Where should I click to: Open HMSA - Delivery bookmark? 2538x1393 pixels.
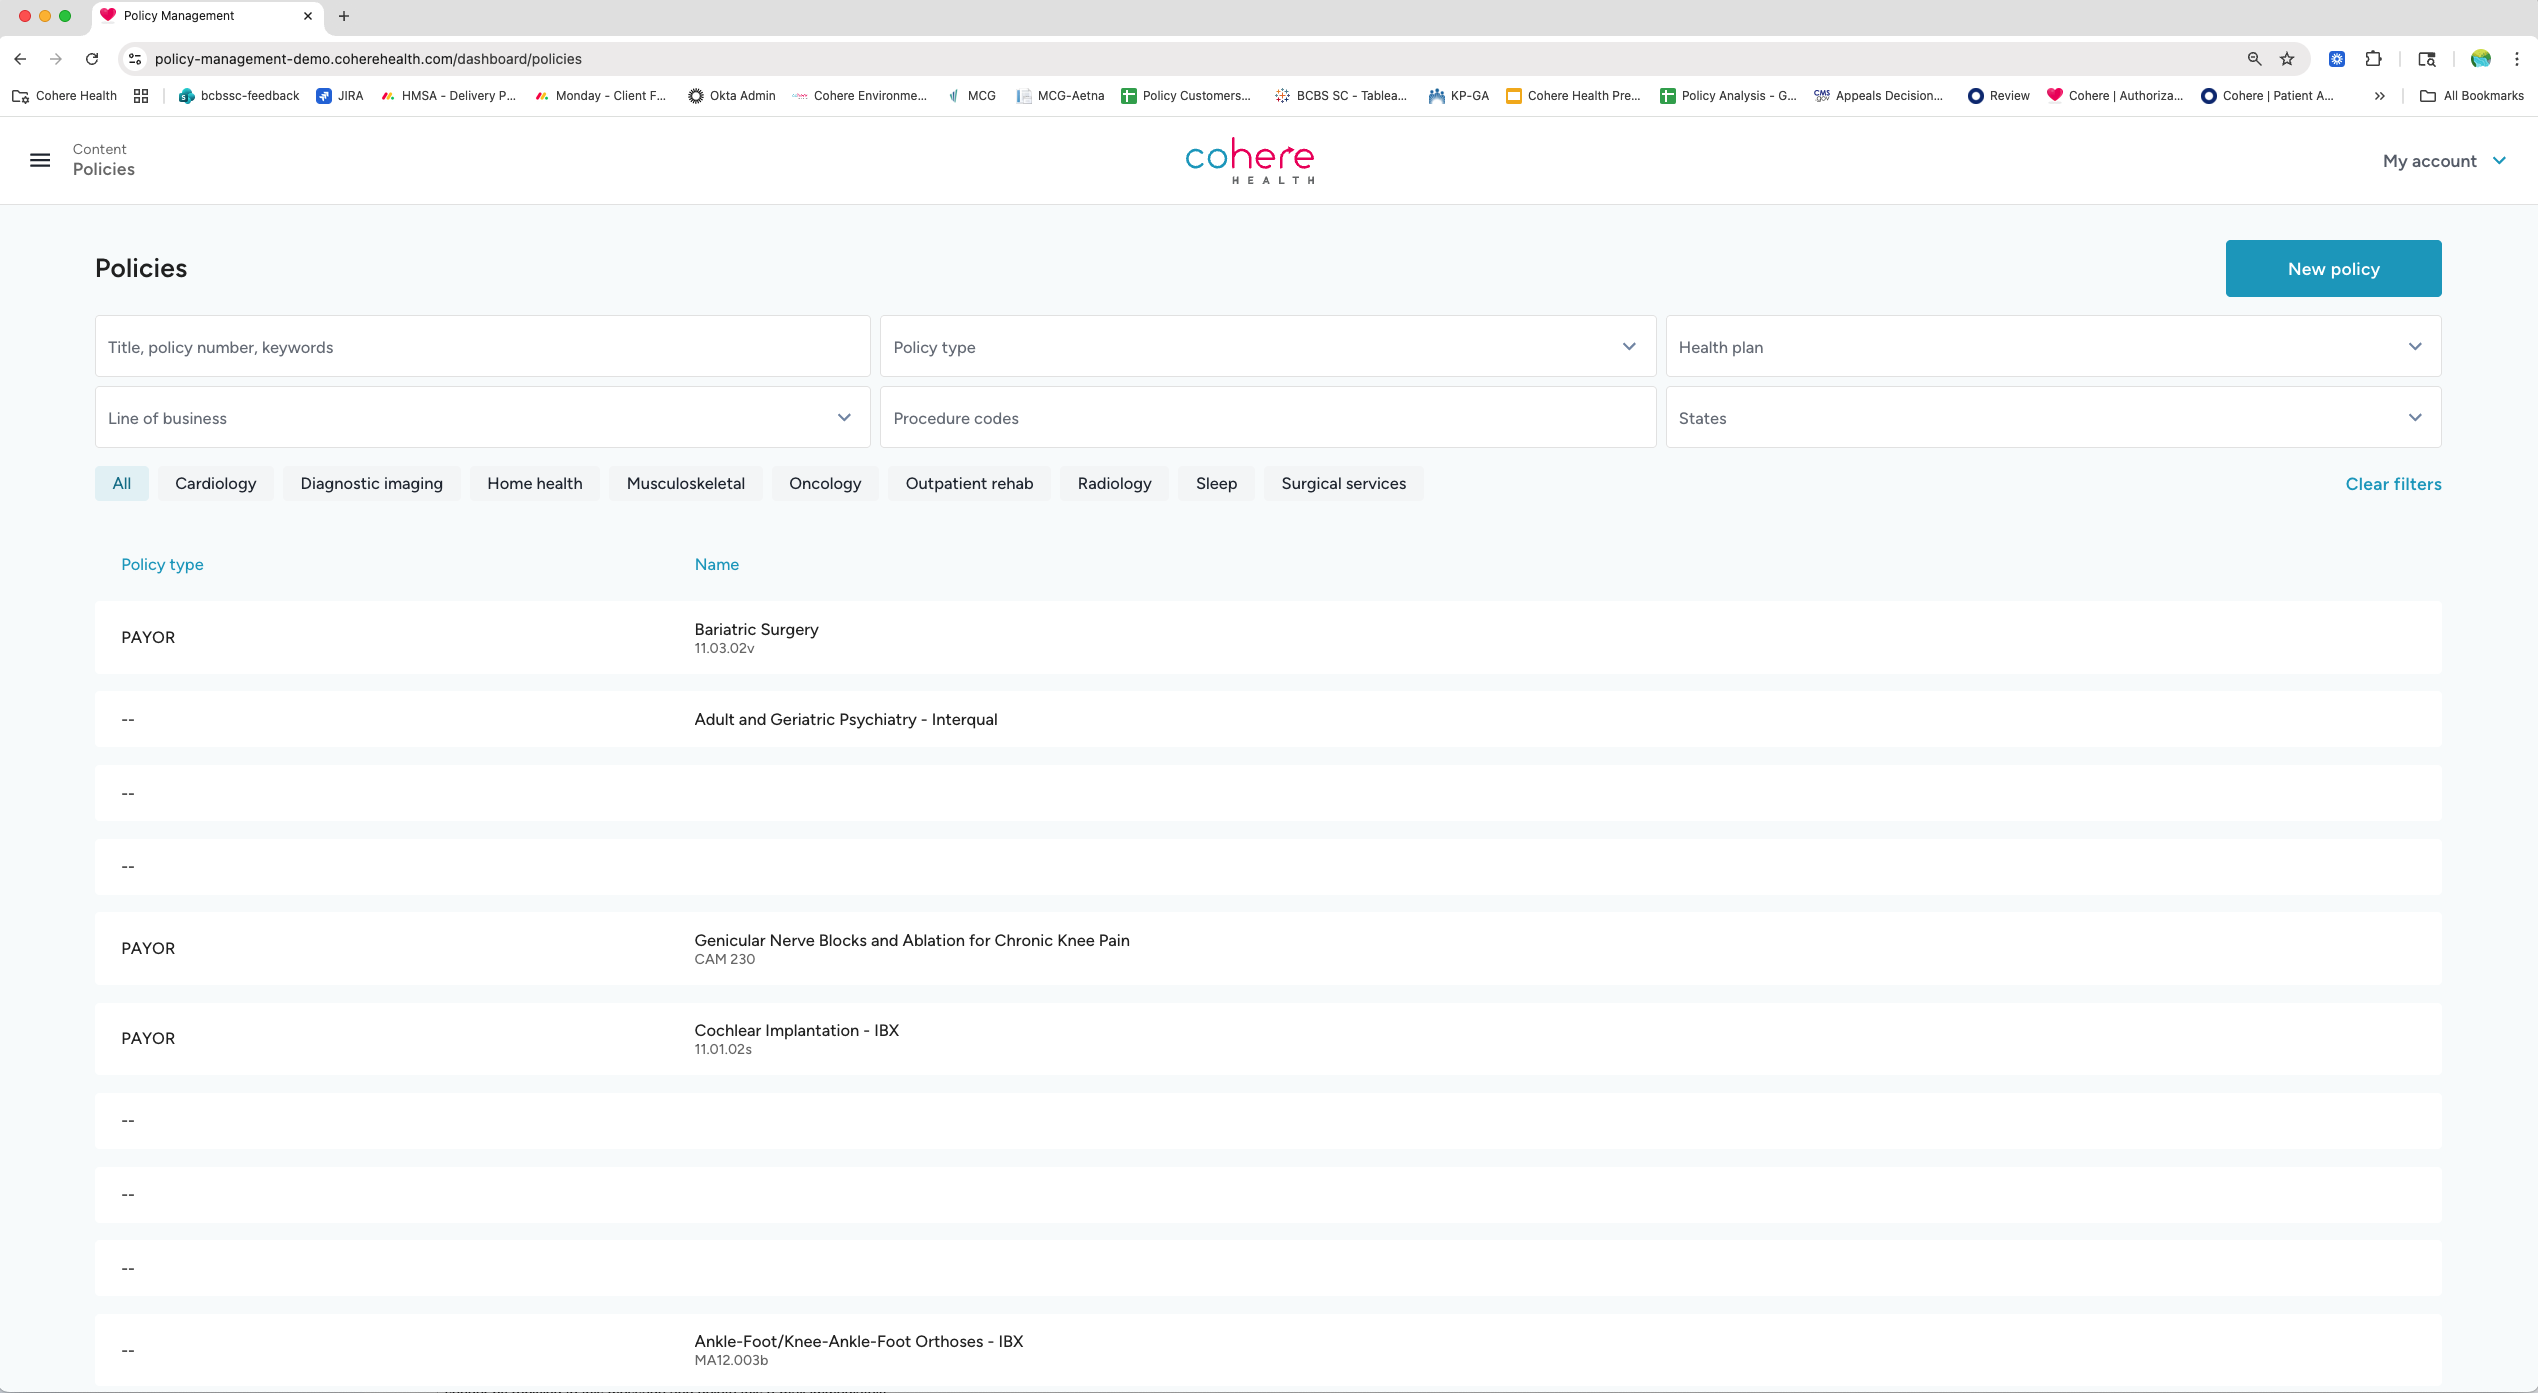coord(448,96)
